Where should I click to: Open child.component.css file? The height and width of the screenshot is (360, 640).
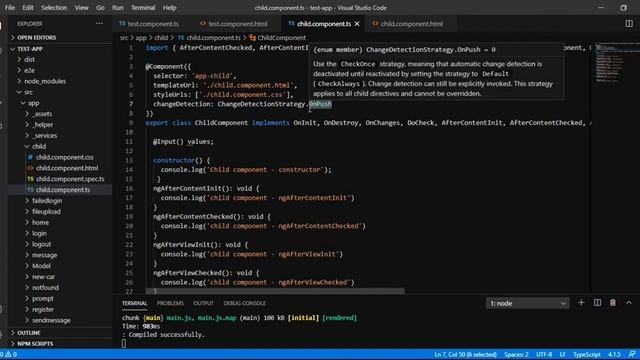click(60, 157)
